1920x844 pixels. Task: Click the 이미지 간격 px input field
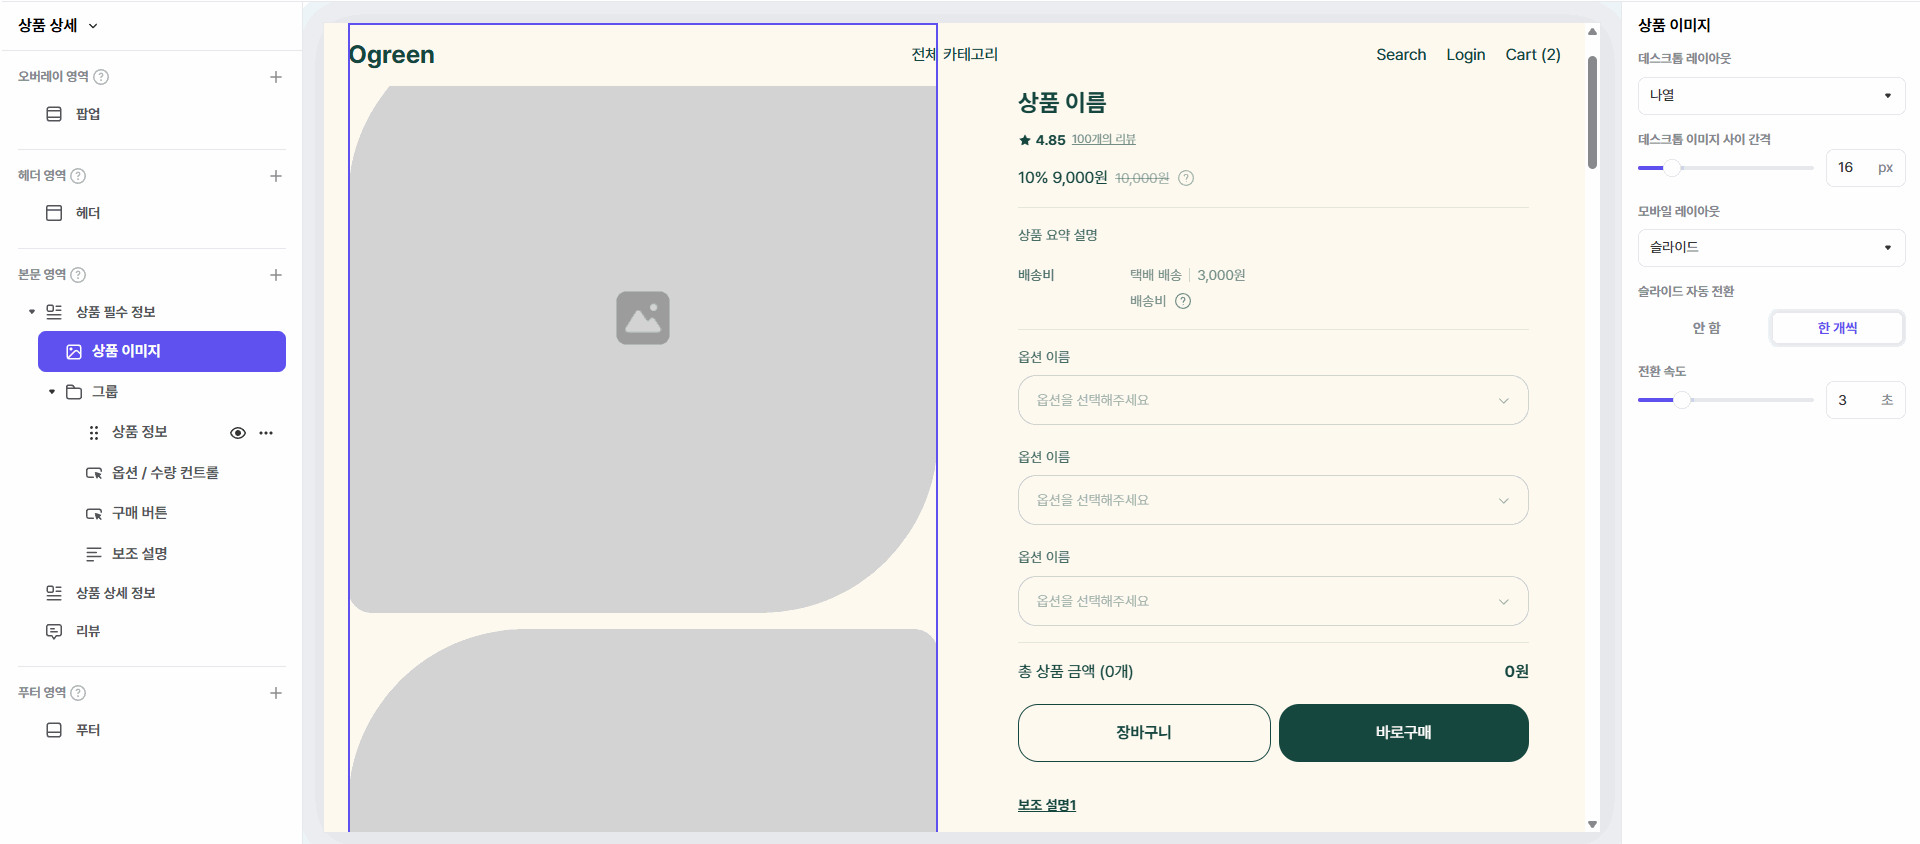(x=1865, y=168)
